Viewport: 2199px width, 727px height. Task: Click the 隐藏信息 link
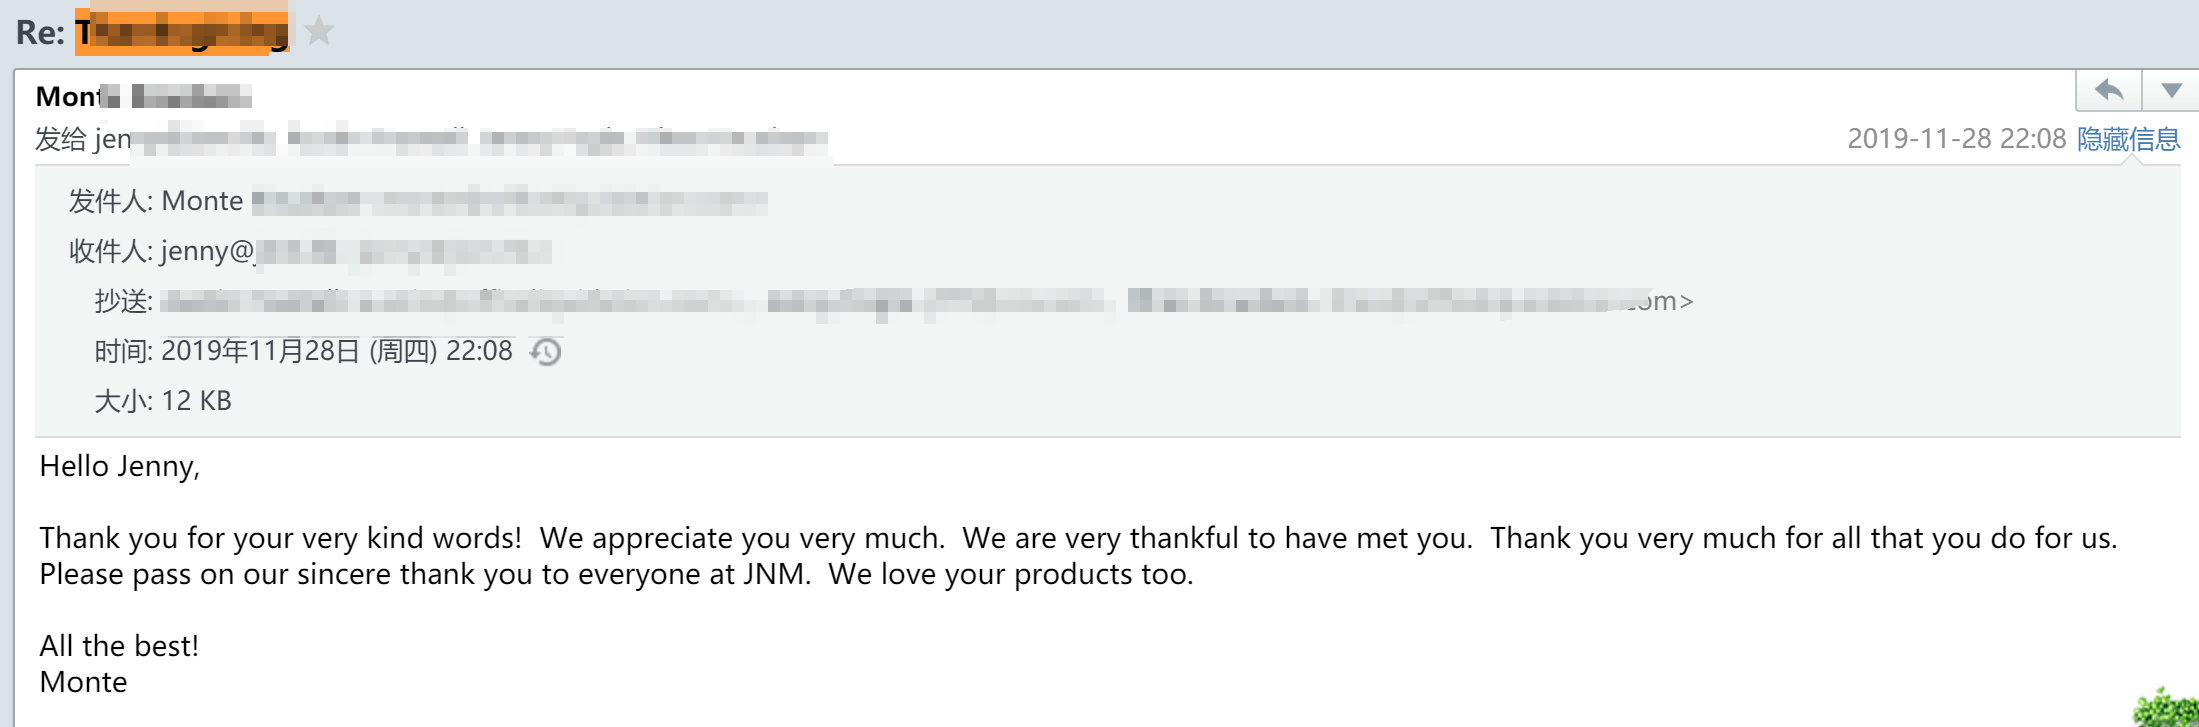tap(2128, 139)
